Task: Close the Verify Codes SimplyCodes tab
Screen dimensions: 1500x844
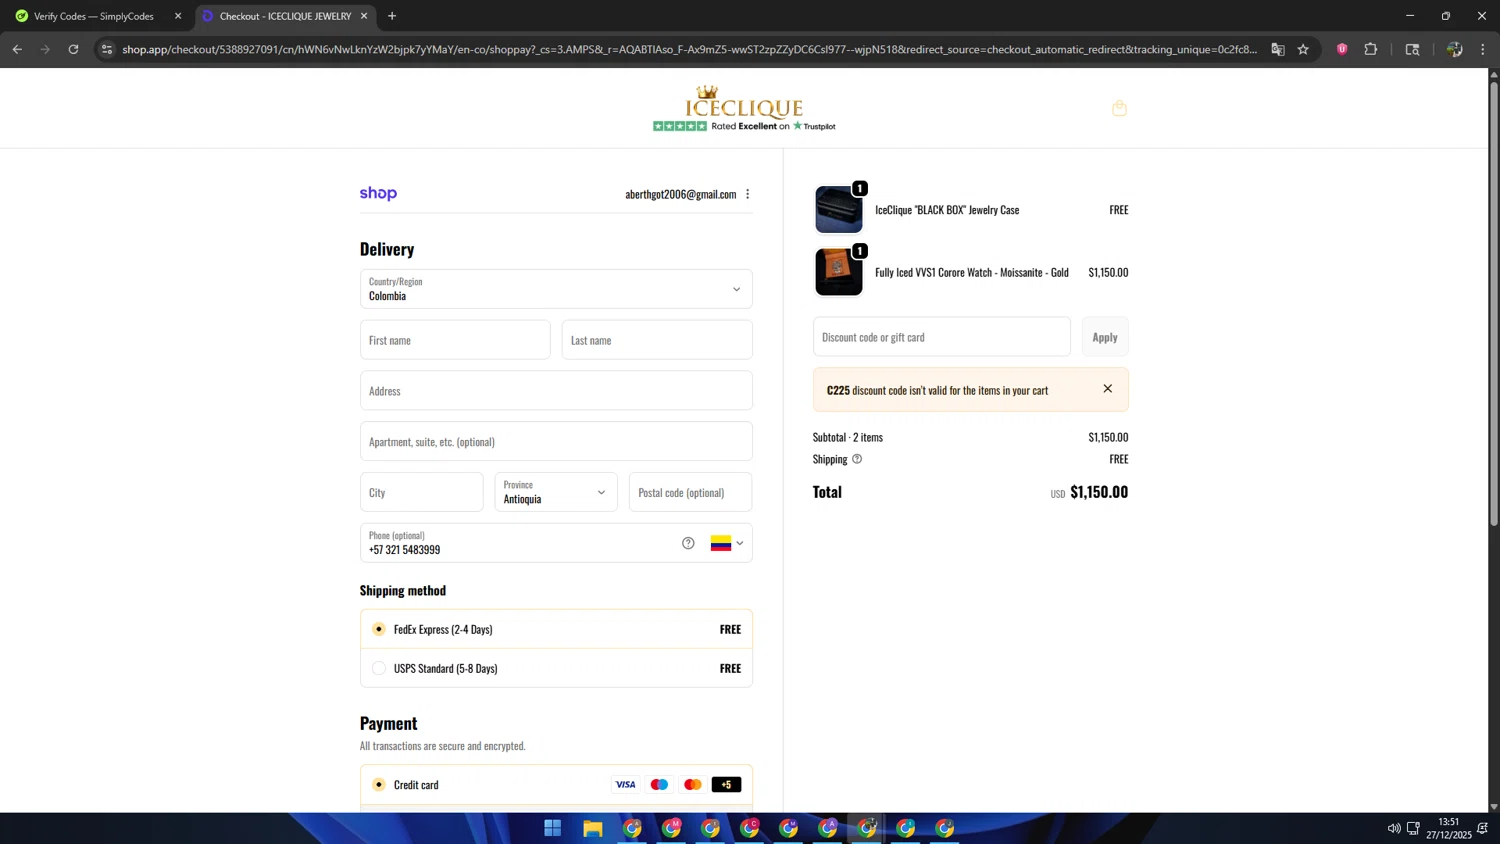Action: coord(178,16)
